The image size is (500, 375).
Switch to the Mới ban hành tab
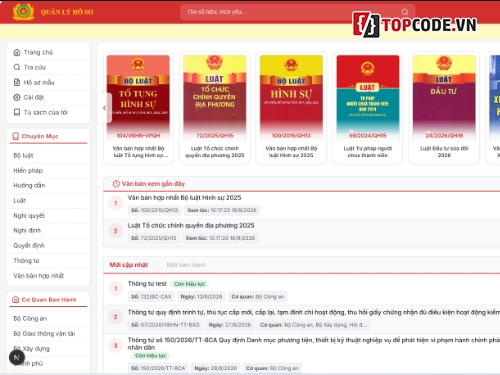(x=186, y=265)
